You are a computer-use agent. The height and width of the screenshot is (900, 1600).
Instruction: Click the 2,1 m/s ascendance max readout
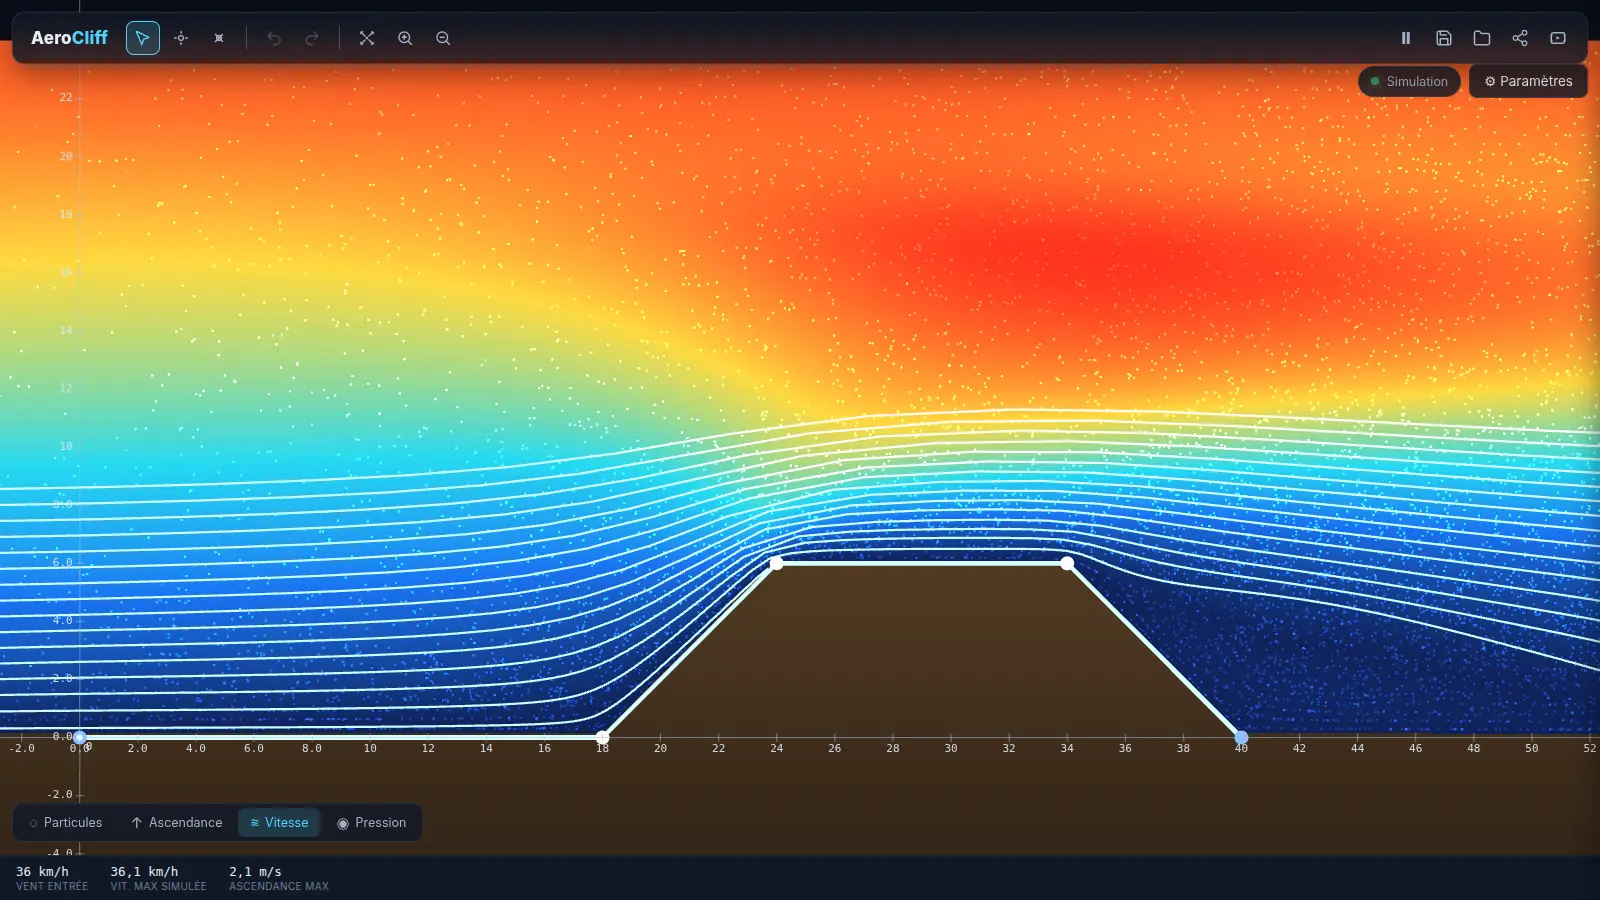[x=255, y=872]
